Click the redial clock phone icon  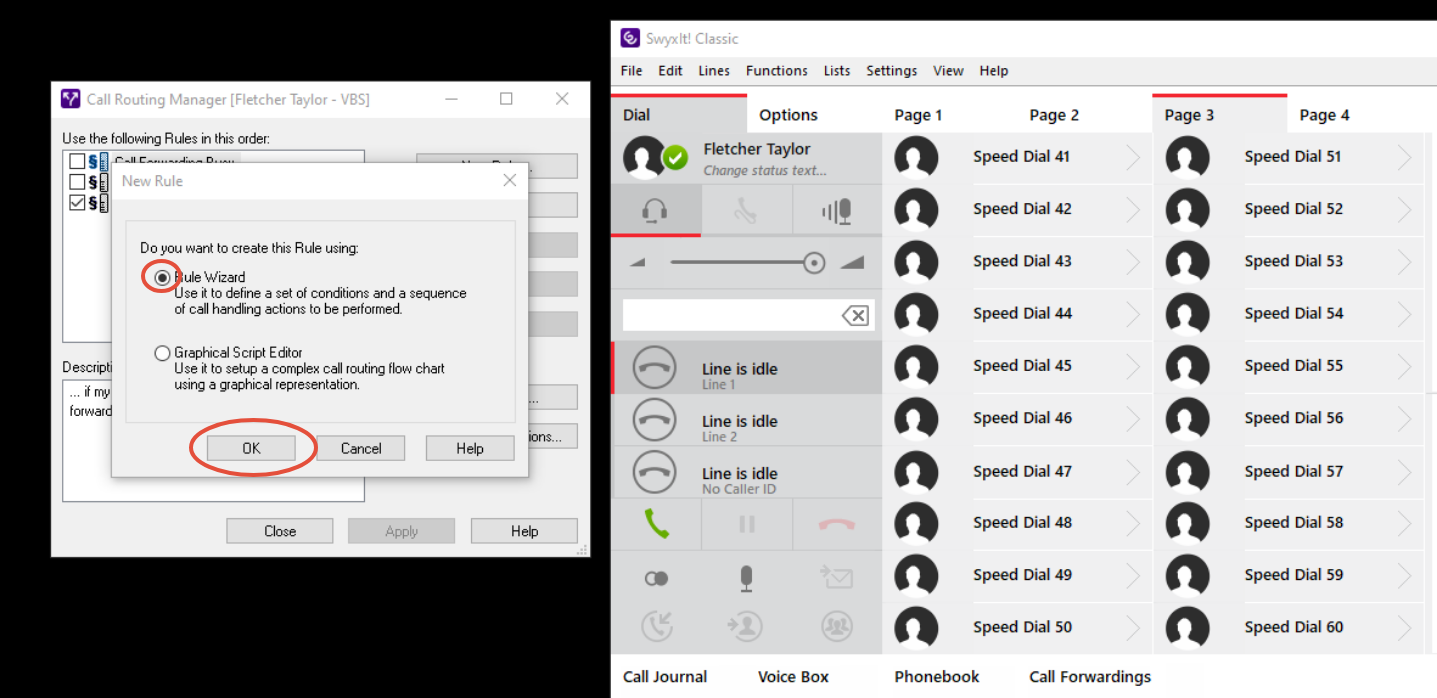point(656,626)
